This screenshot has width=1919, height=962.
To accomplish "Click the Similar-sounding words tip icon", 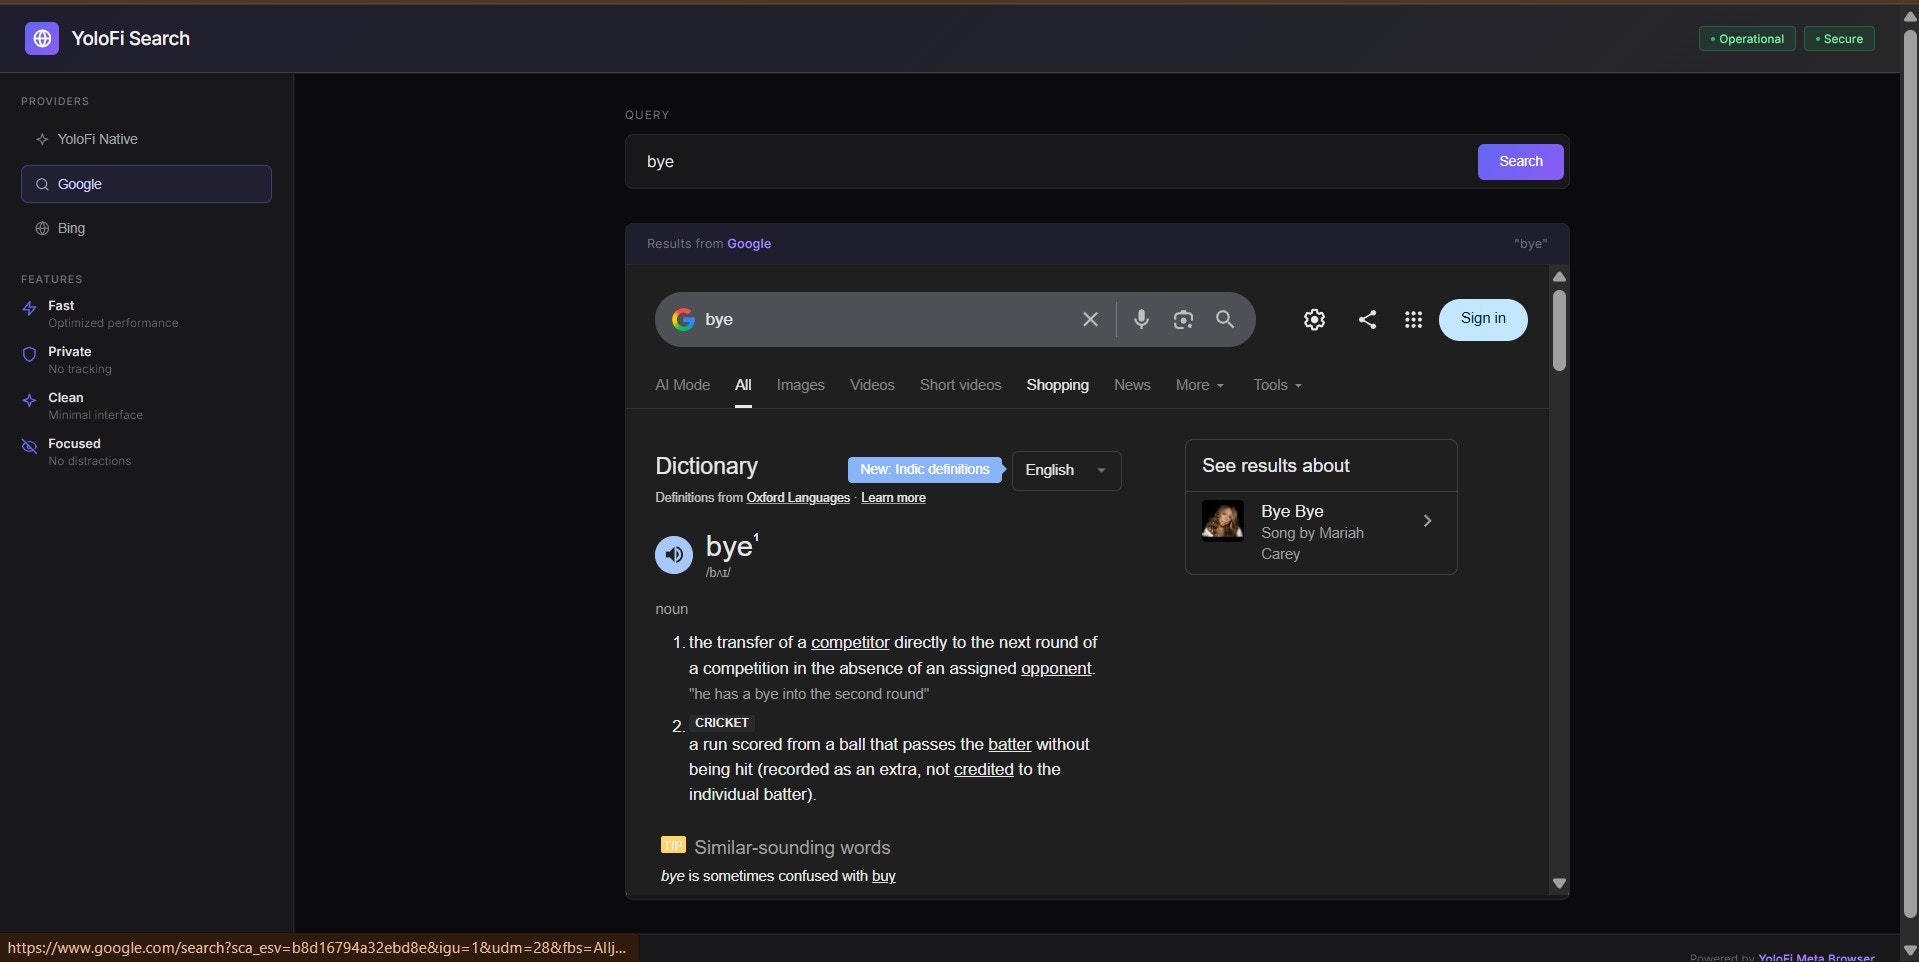I will [x=673, y=845].
